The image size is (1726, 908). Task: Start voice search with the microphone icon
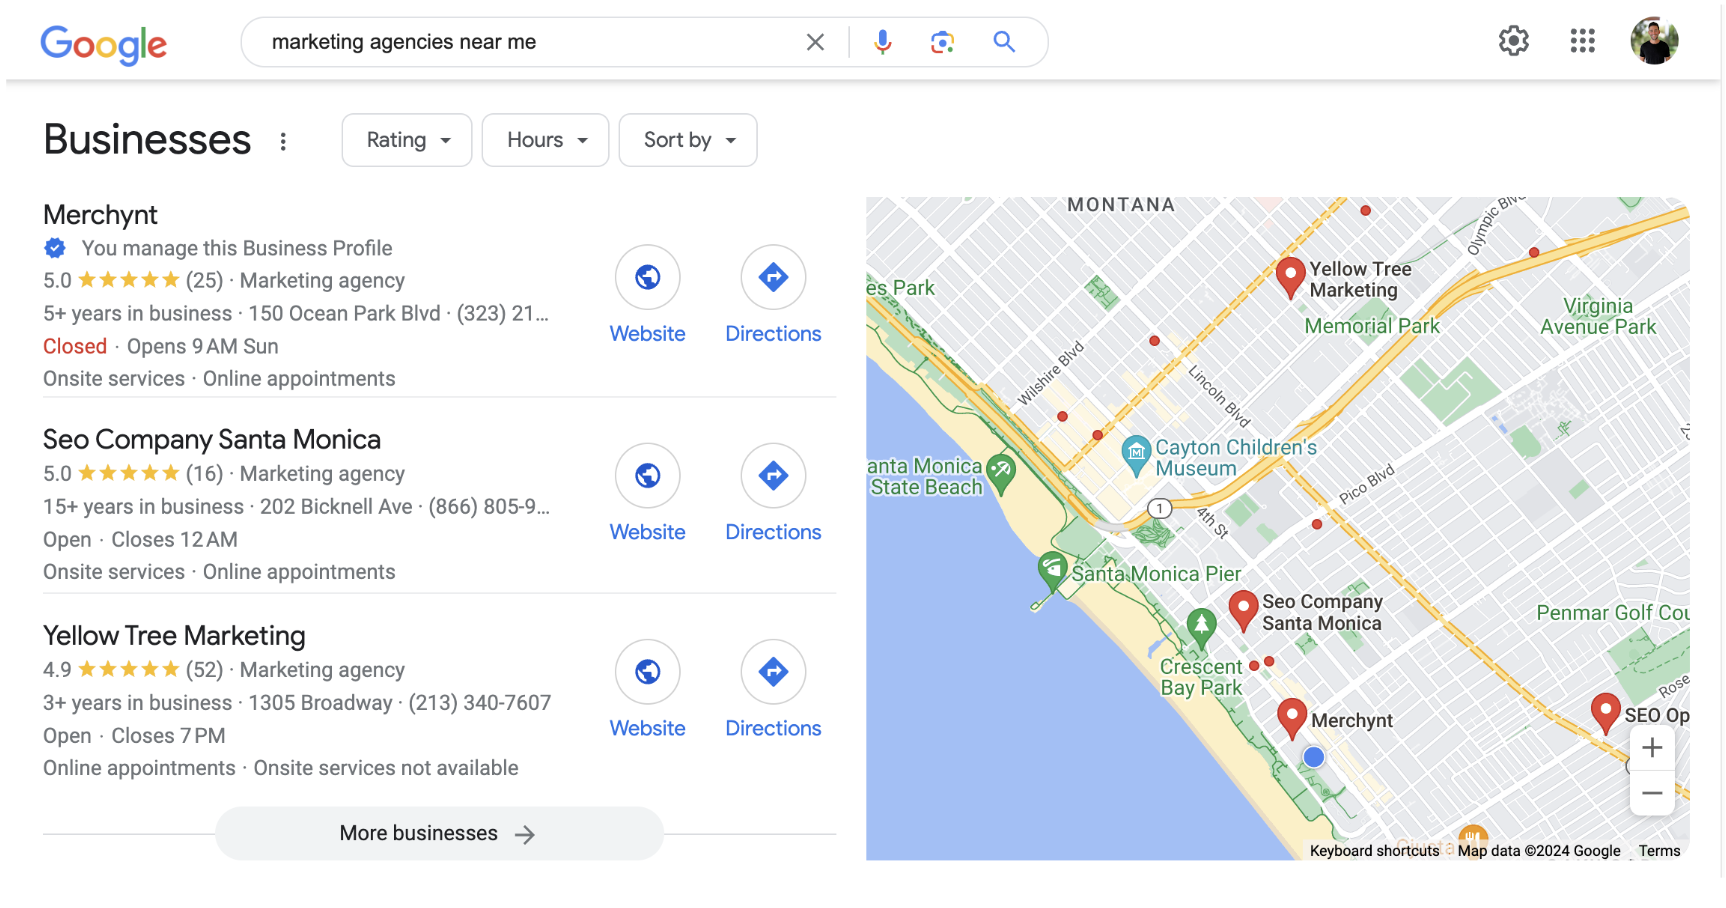[882, 42]
